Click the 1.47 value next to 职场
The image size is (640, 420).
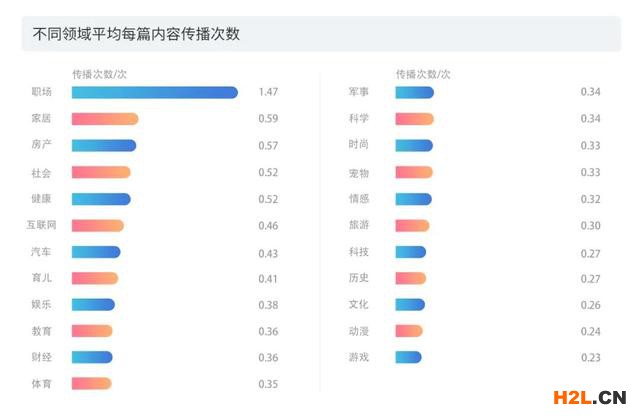pyautogui.click(x=268, y=92)
